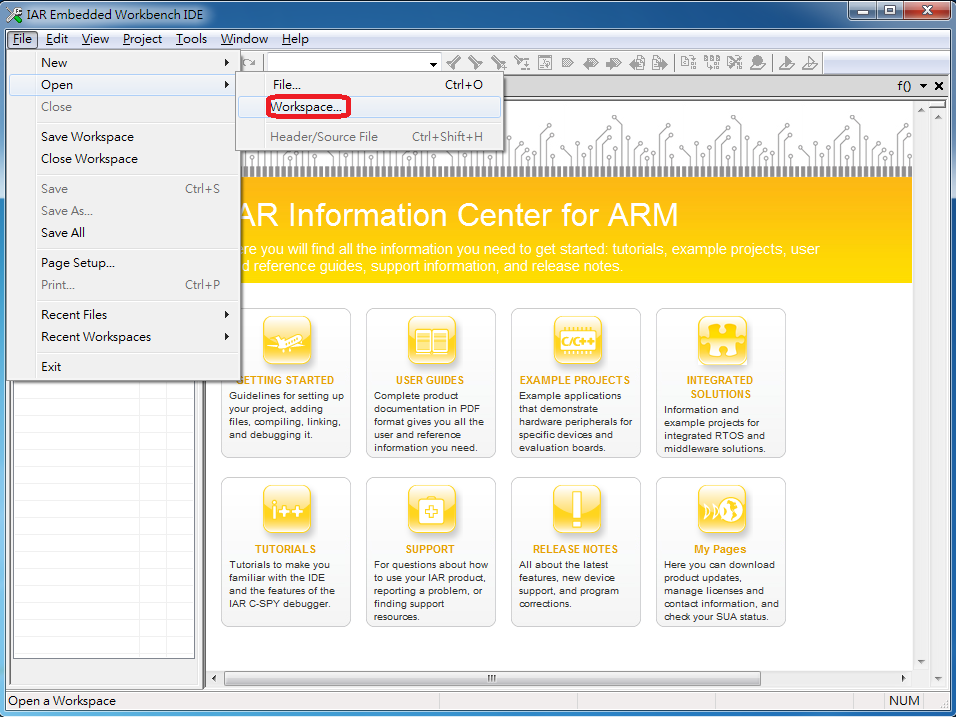This screenshot has height=717, width=956.
Task: Click the Go To toolbar icon
Action: tap(545, 62)
